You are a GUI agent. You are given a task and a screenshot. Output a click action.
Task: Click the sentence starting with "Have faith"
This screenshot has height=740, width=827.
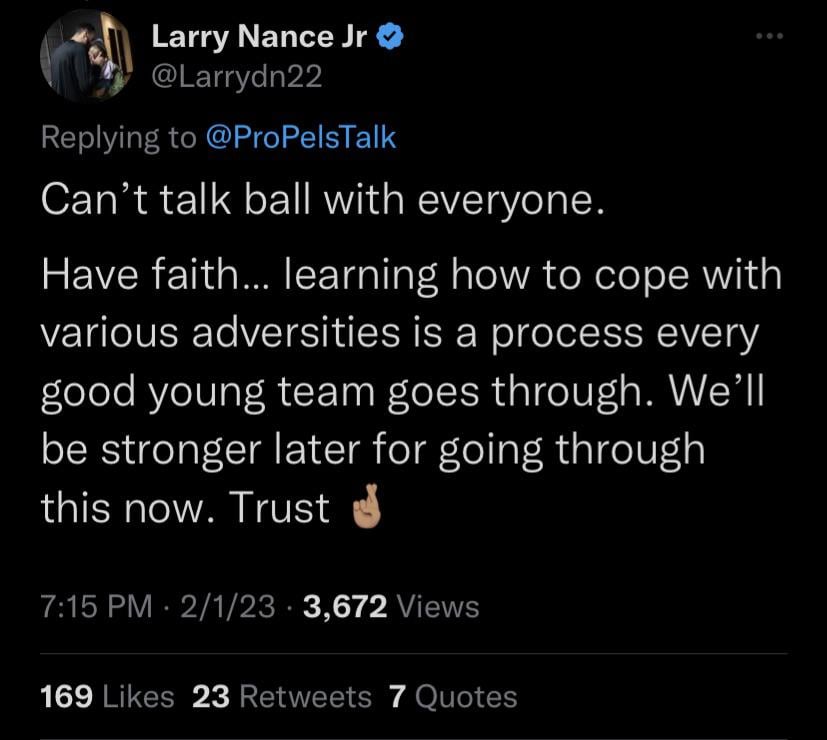[410, 276]
